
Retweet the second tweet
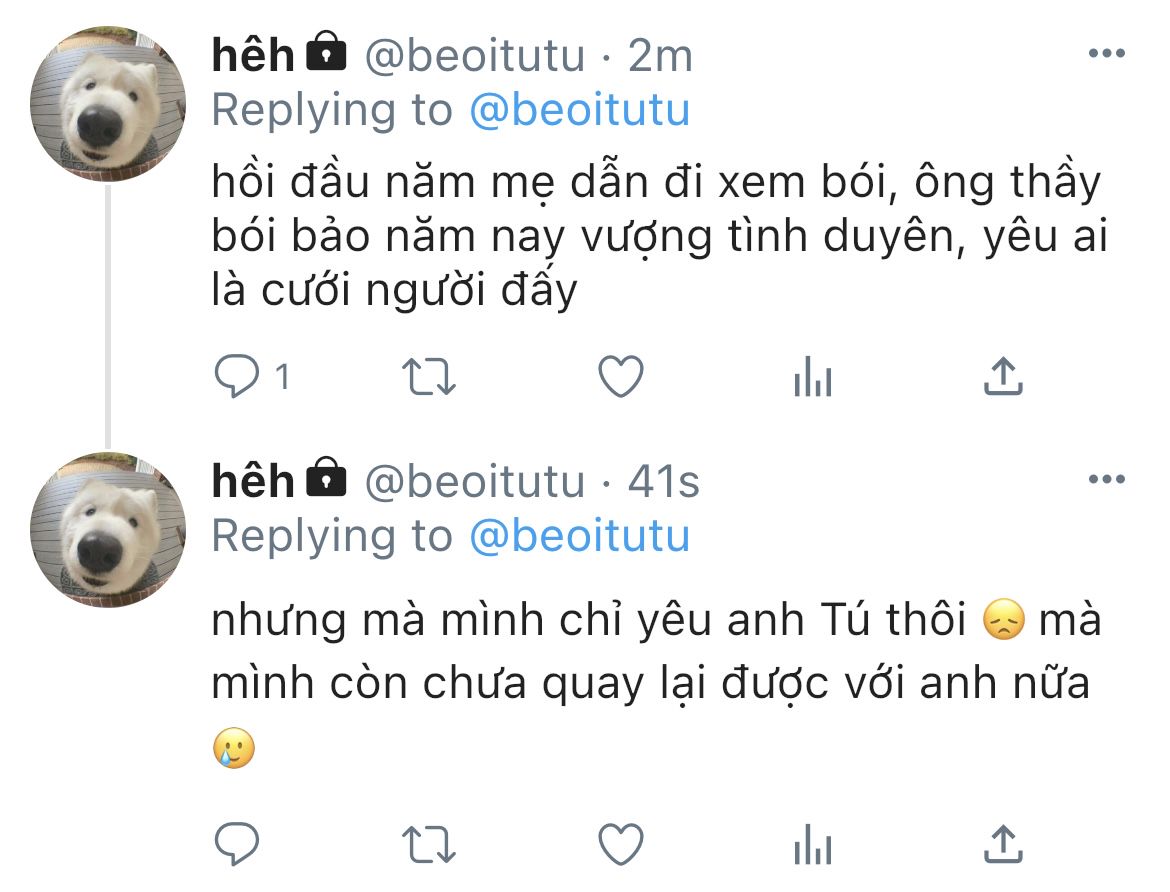[x=428, y=844]
